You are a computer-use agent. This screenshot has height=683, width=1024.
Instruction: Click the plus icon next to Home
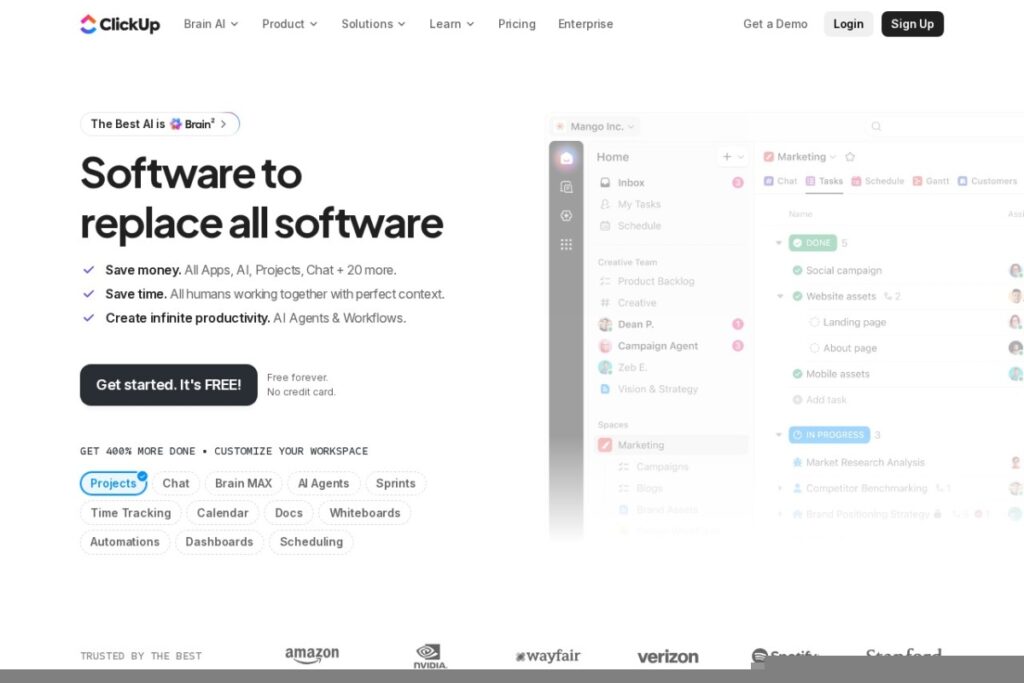727,157
